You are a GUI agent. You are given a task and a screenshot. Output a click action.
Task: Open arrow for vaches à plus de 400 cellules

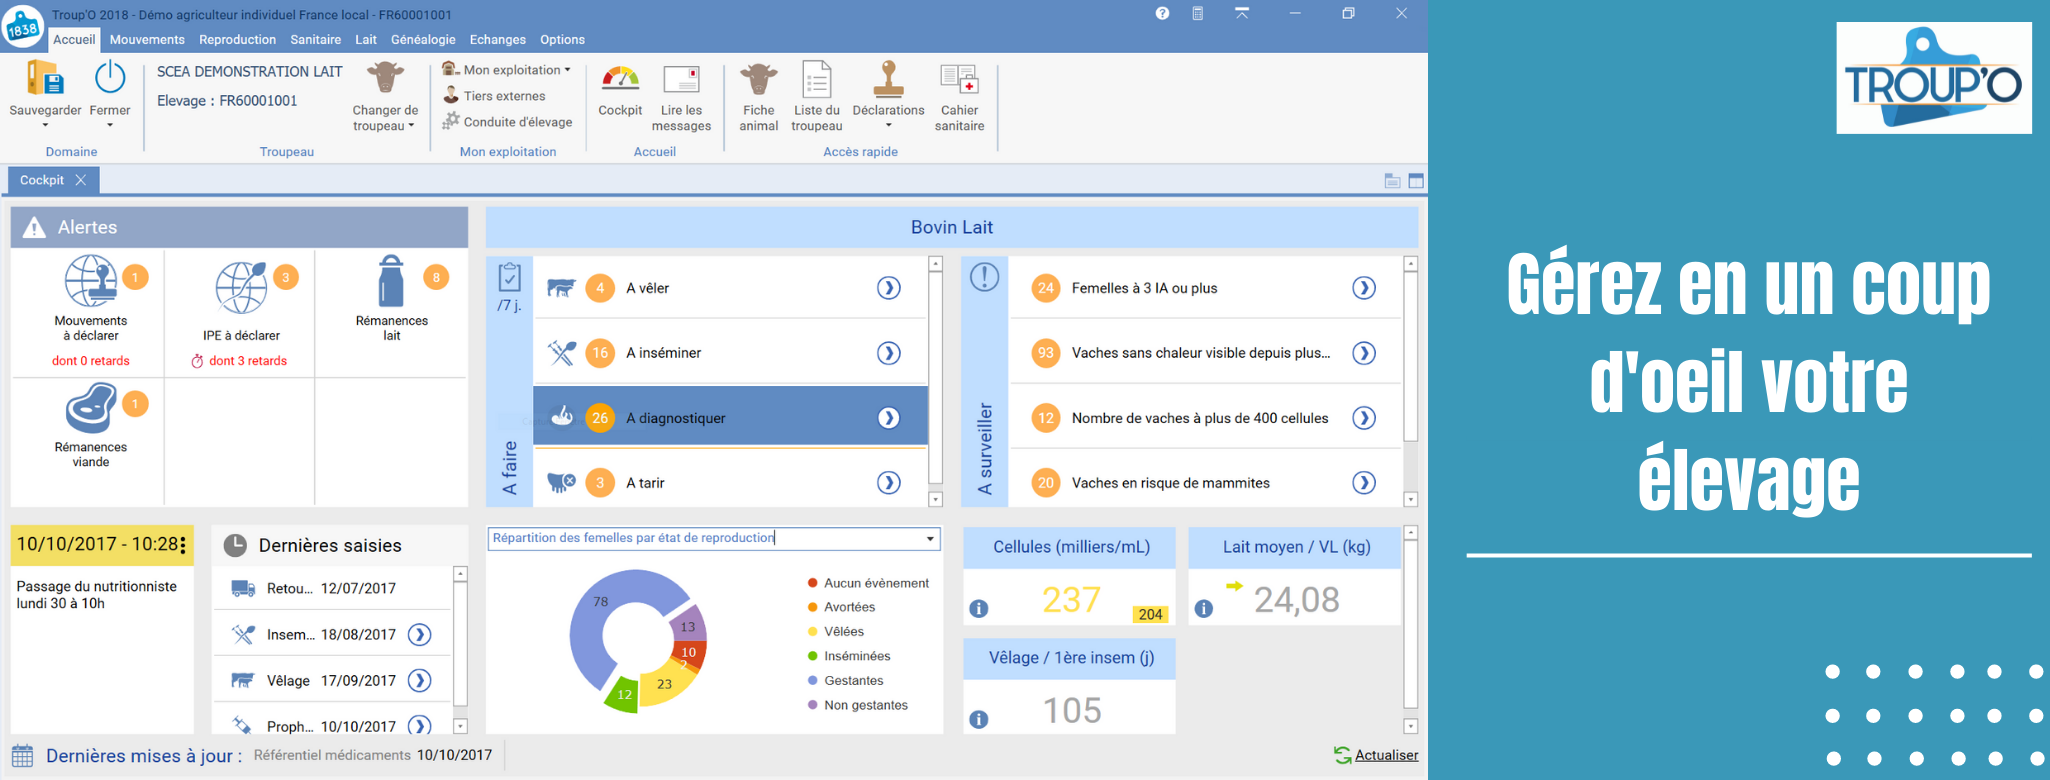(1364, 418)
